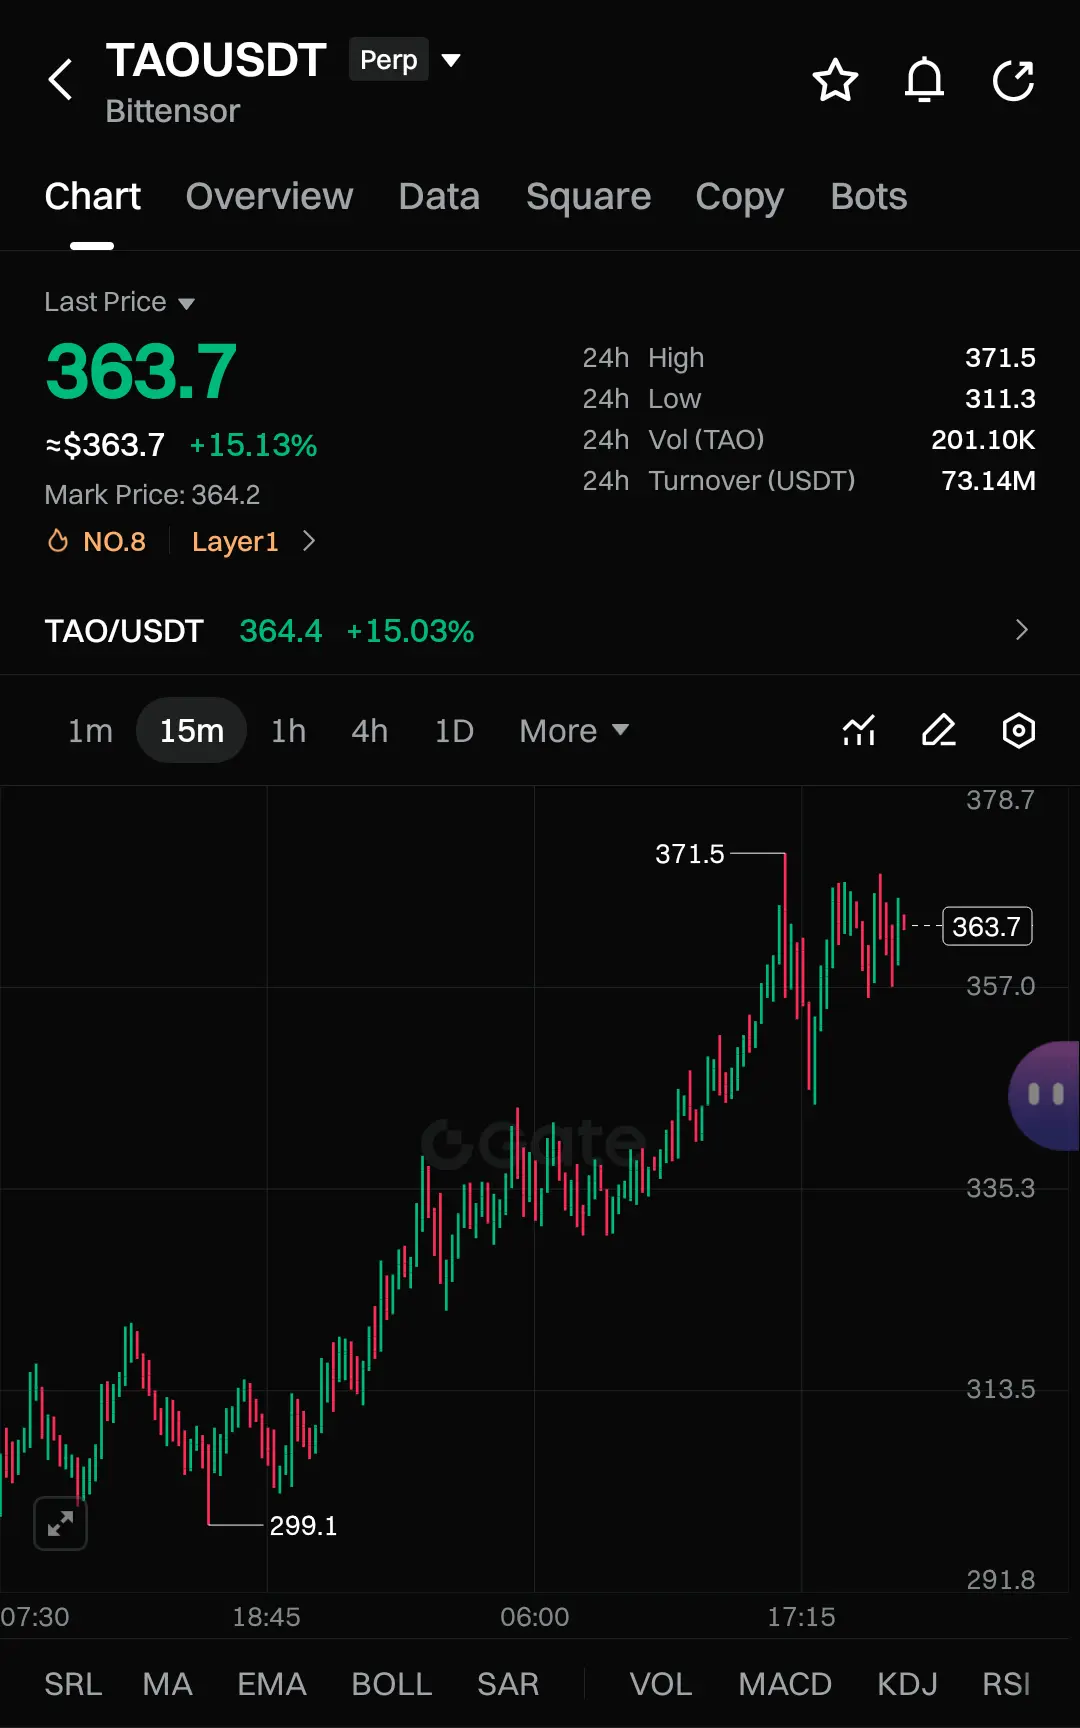The height and width of the screenshot is (1728, 1080).
Task: Open the Square tab
Action: click(588, 197)
